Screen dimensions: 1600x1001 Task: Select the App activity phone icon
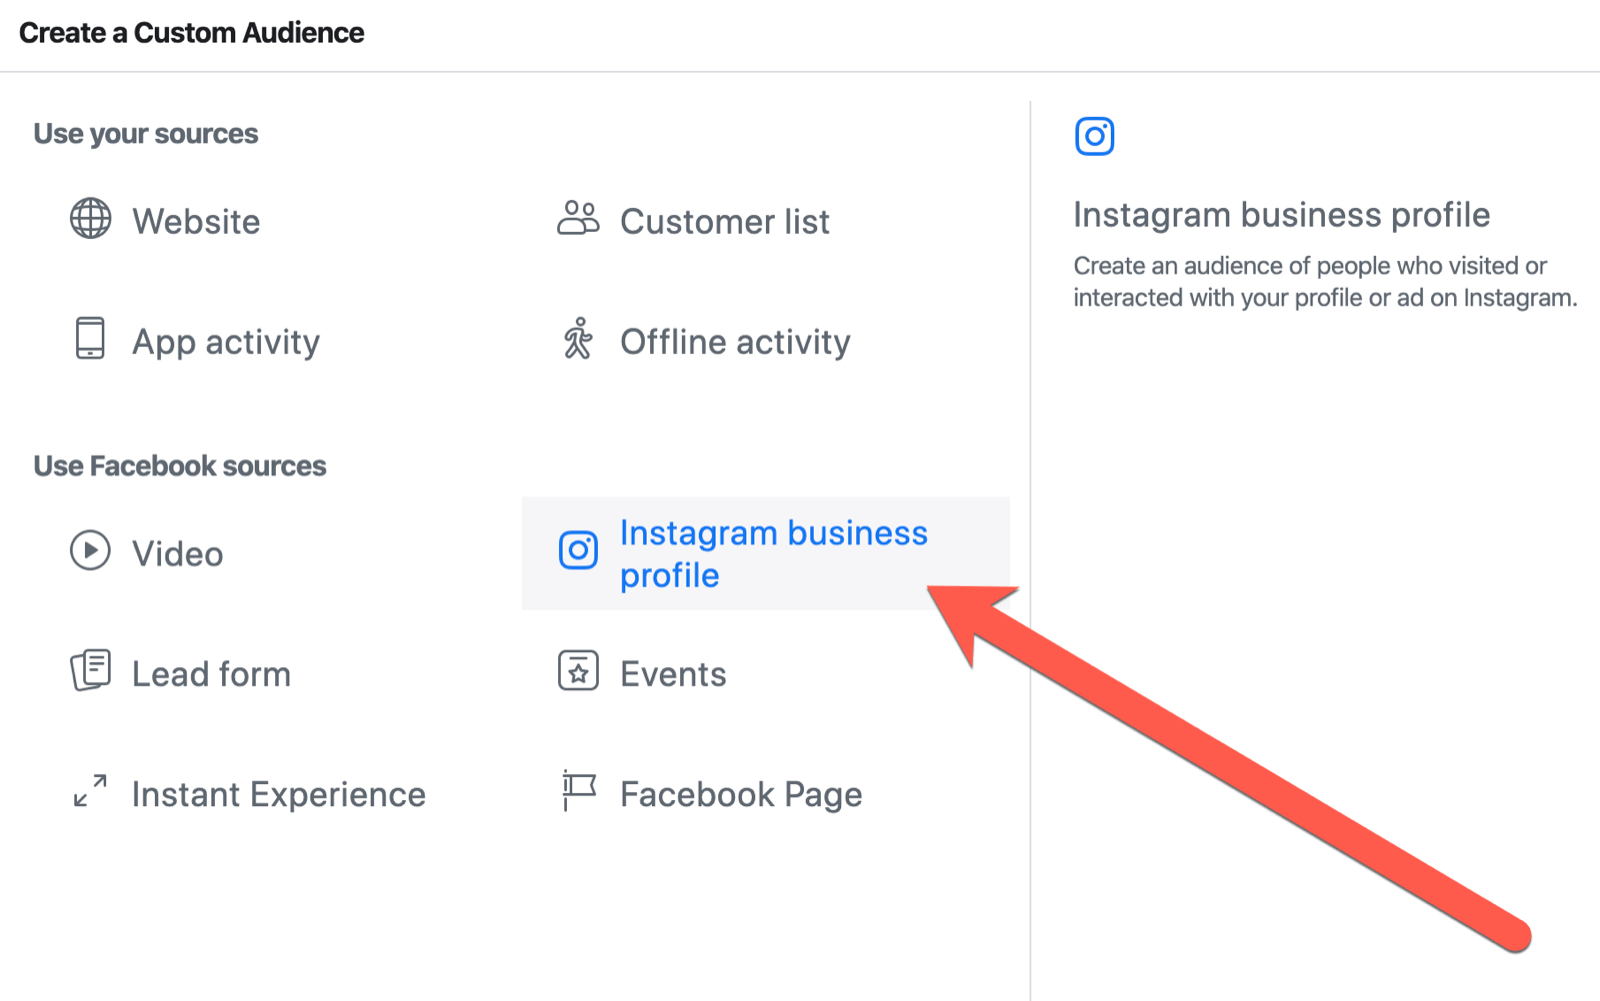pyautogui.click(x=90, y=340)
